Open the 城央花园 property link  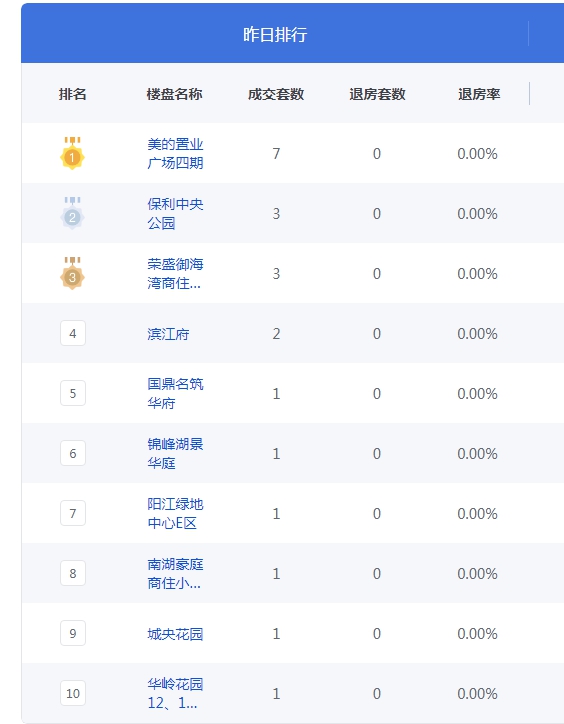[175, 634]
